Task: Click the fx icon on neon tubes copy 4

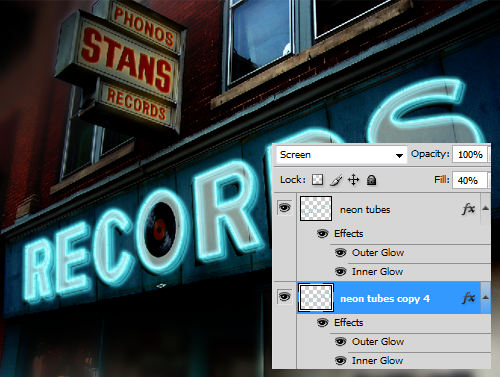Action: 468,298
